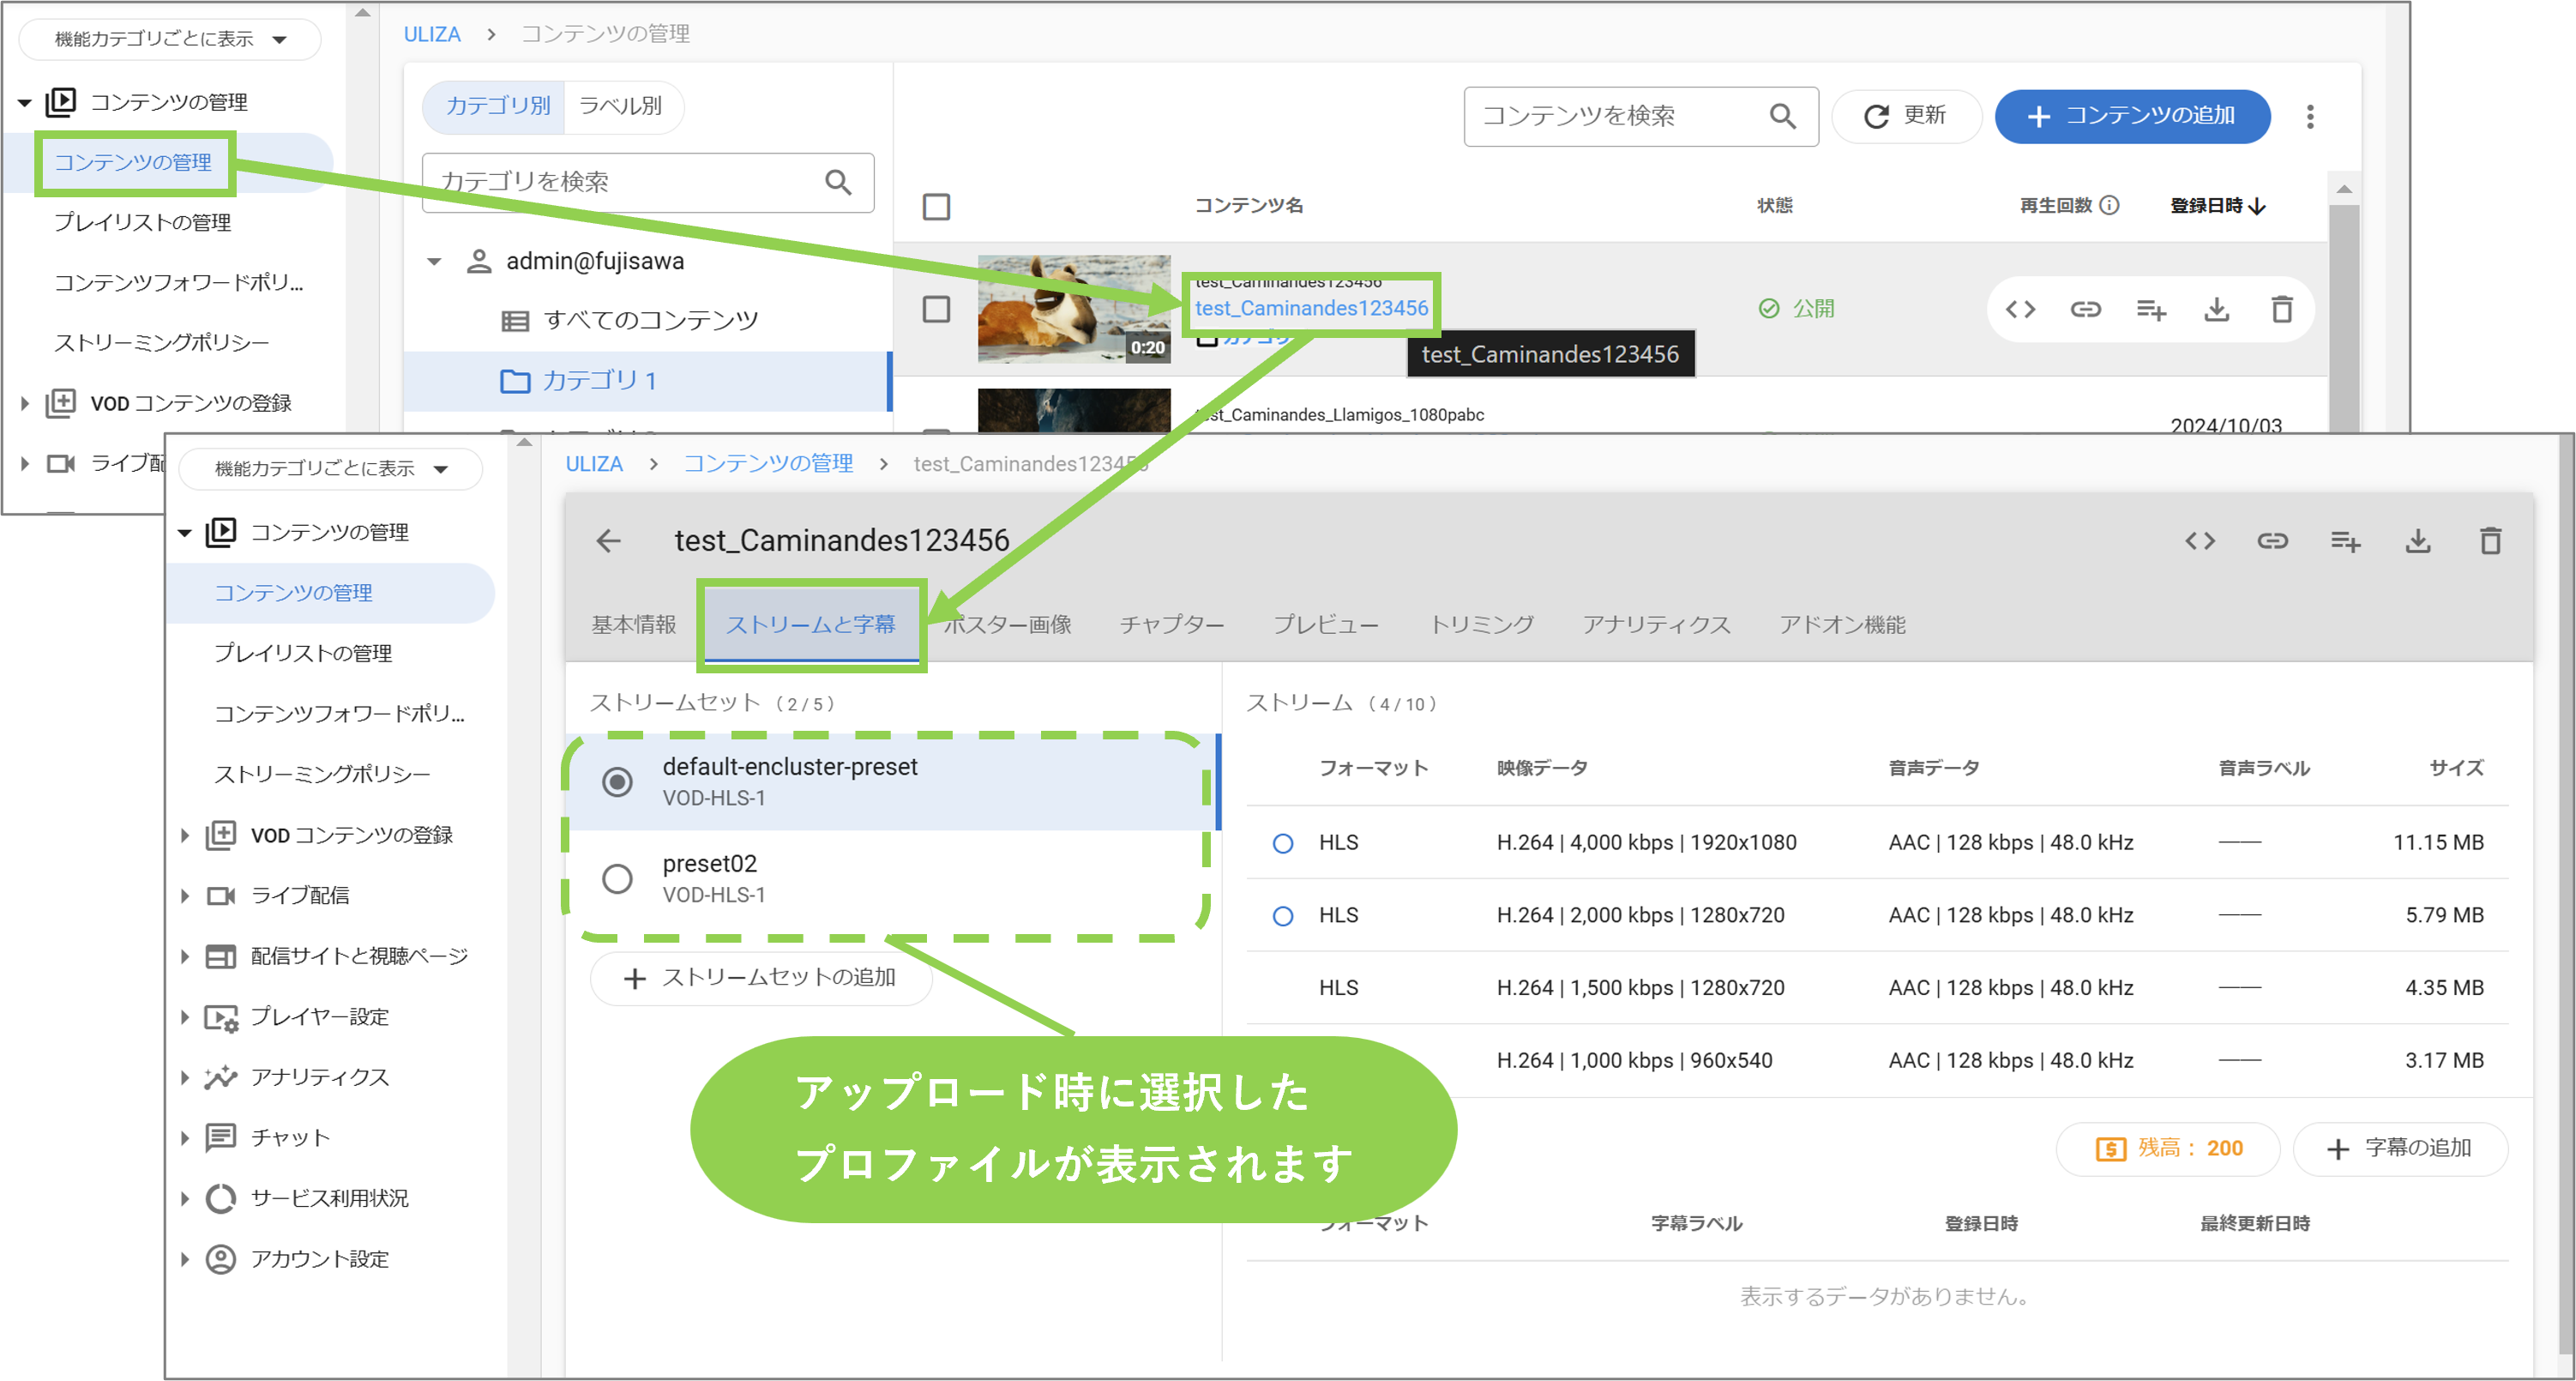Collapse コンテンツの管理 tree in back sidebar
Image resolution: width=2576 pixels, height=1381 pixels.
point(25,103)
